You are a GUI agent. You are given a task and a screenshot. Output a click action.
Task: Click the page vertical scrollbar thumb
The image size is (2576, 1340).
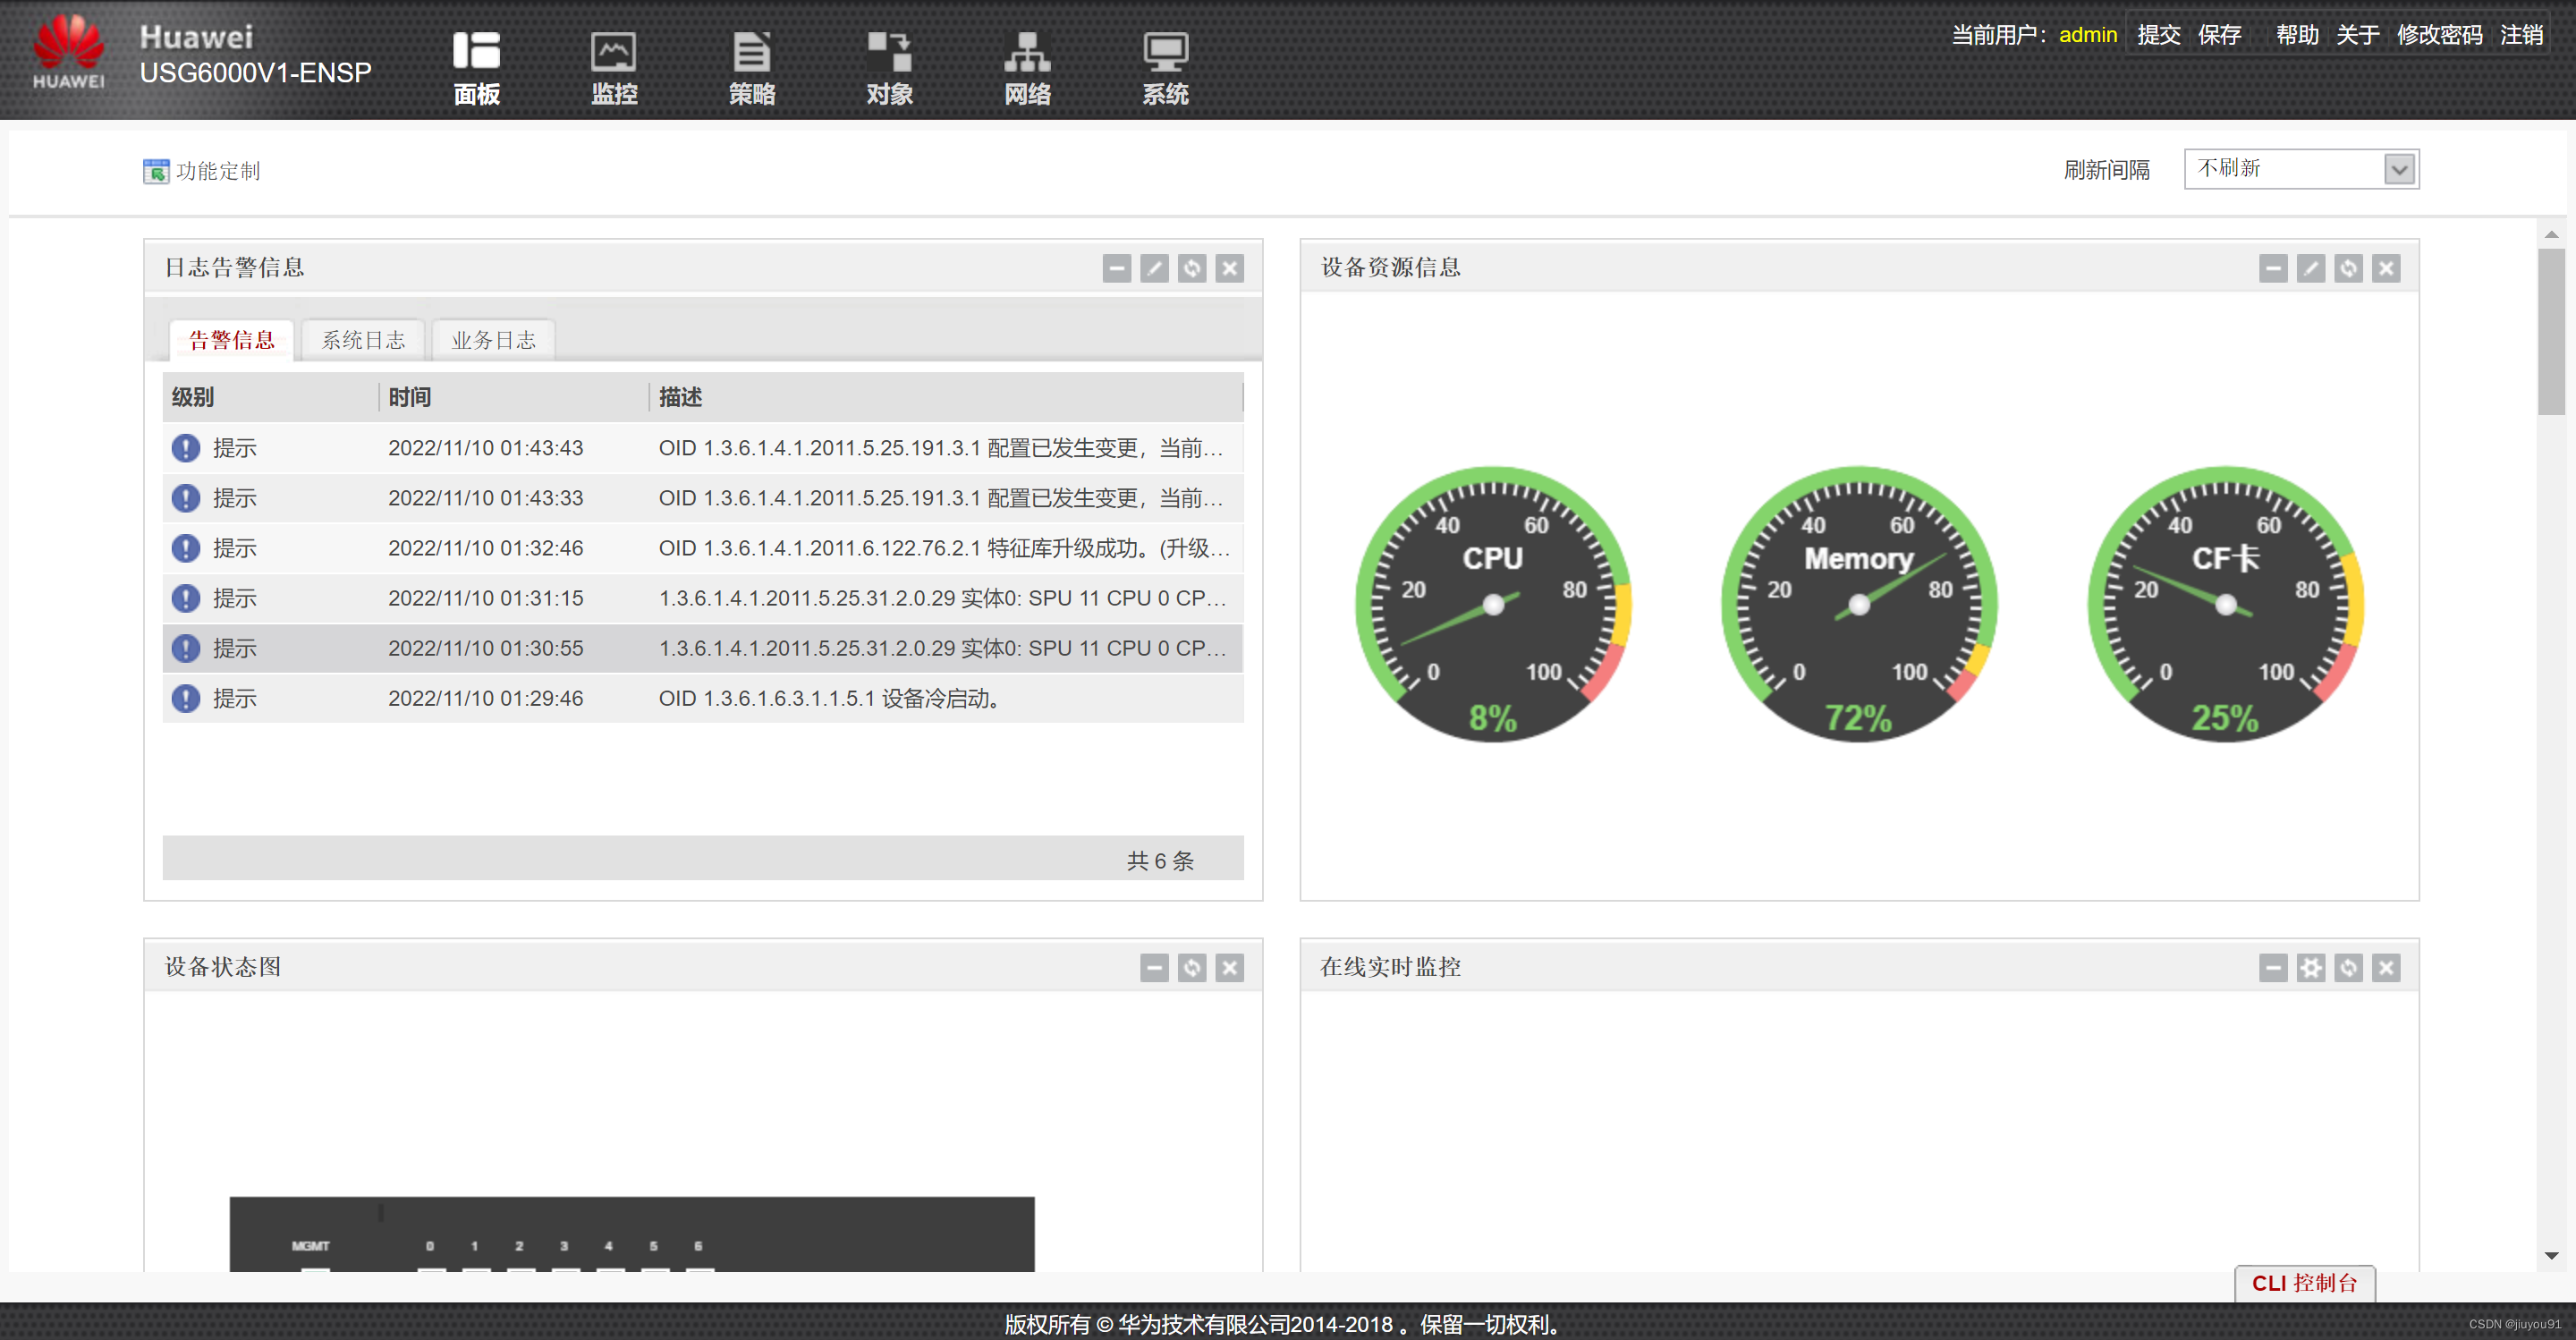[2550, 330]
